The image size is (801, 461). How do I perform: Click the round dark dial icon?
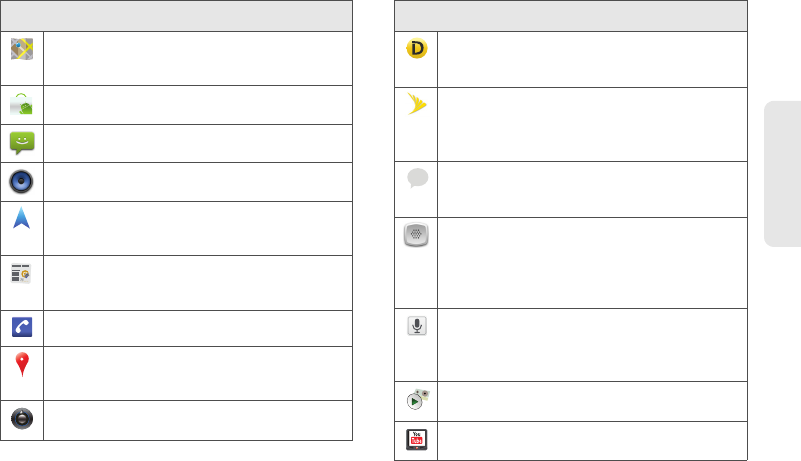coord(22,420)
